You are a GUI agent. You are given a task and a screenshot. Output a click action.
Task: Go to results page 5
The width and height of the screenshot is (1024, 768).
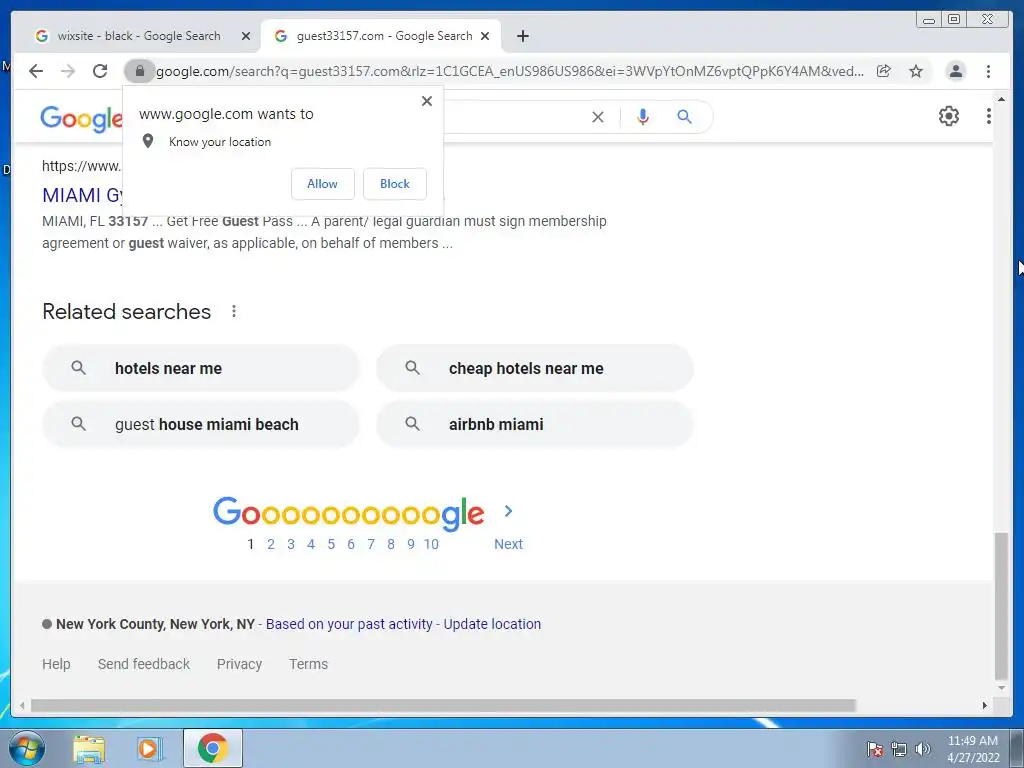pyautogui.click(x=331, y=544)
